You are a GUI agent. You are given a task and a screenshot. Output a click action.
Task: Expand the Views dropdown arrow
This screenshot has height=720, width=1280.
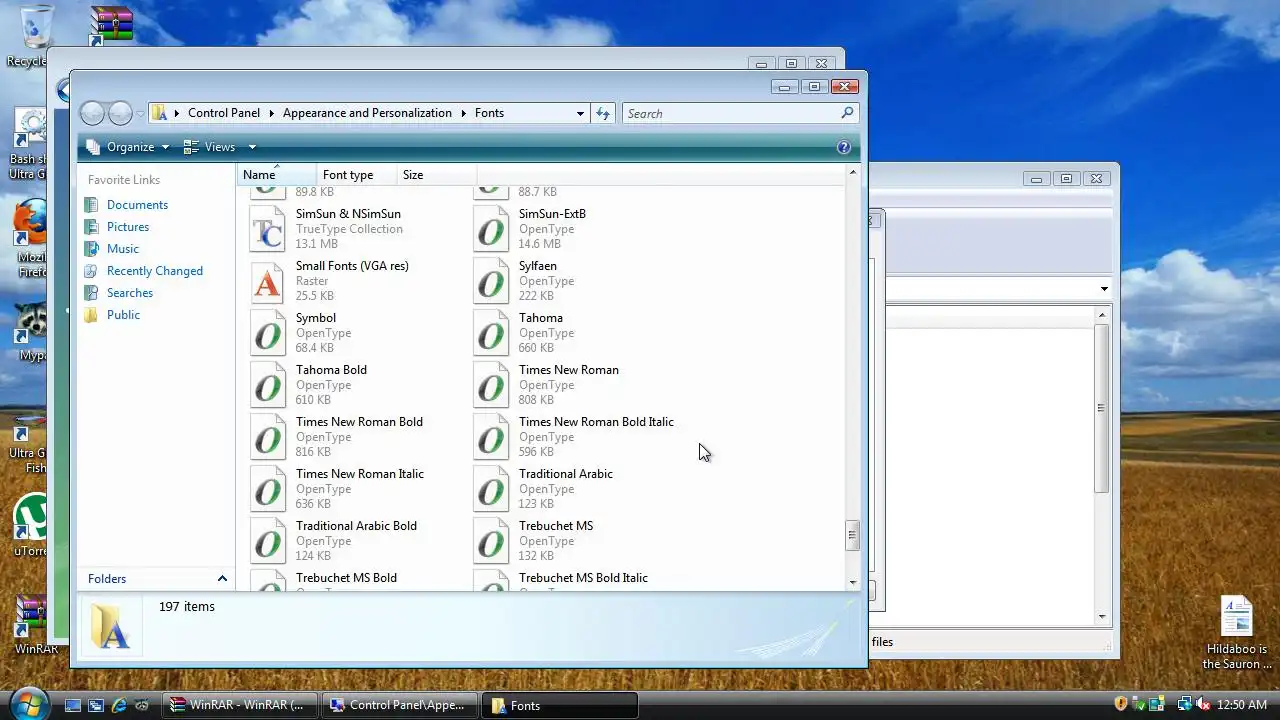point(252,147)
